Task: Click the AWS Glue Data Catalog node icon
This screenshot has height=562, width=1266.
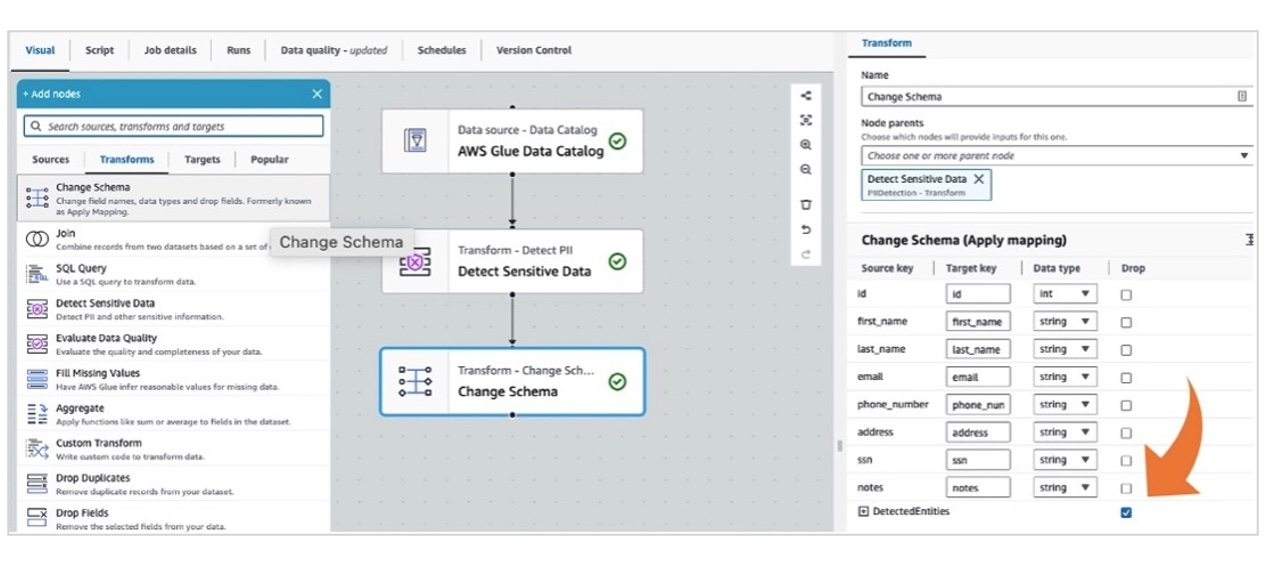Action: 415,141
